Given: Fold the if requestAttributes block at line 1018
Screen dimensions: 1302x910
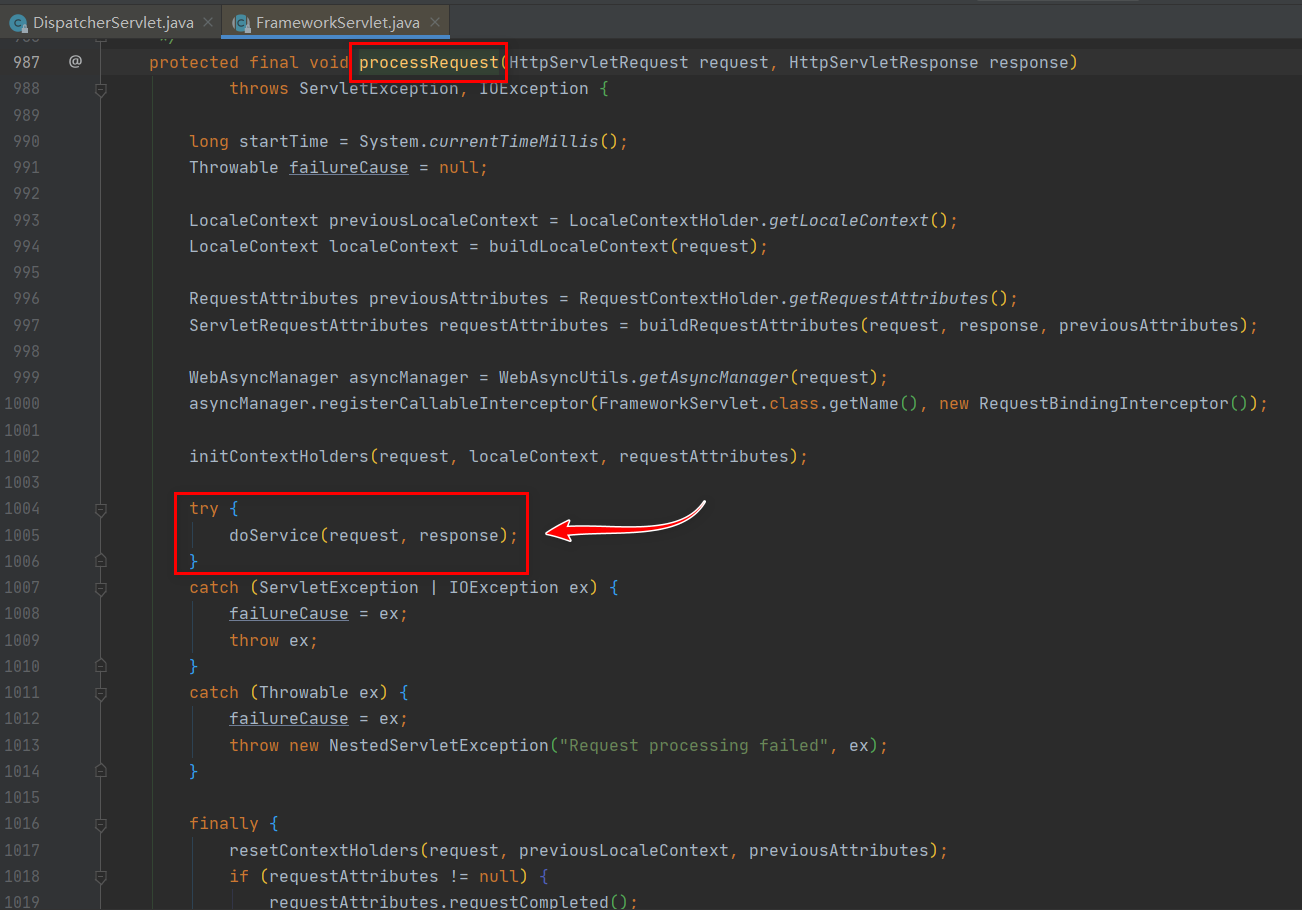Looking at the screenshot, I should coord(100,877).
